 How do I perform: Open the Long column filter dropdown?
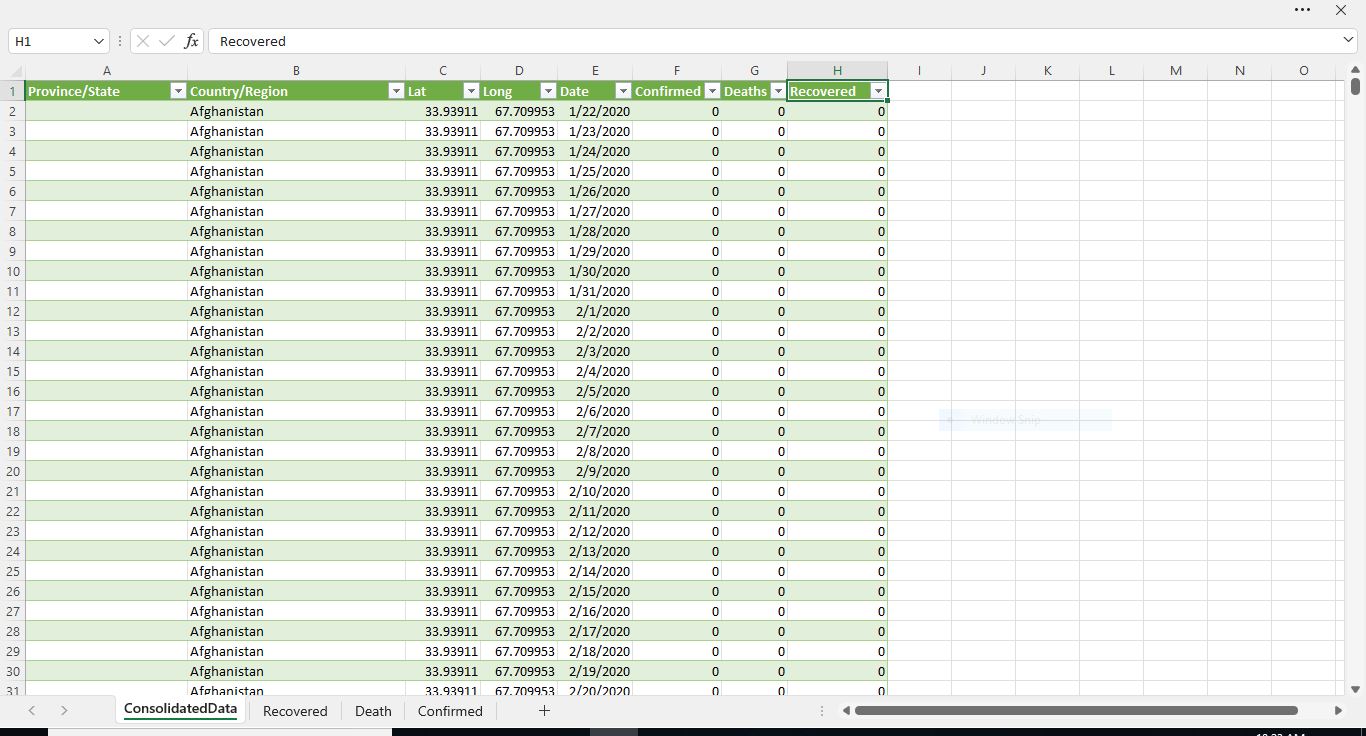548,91
